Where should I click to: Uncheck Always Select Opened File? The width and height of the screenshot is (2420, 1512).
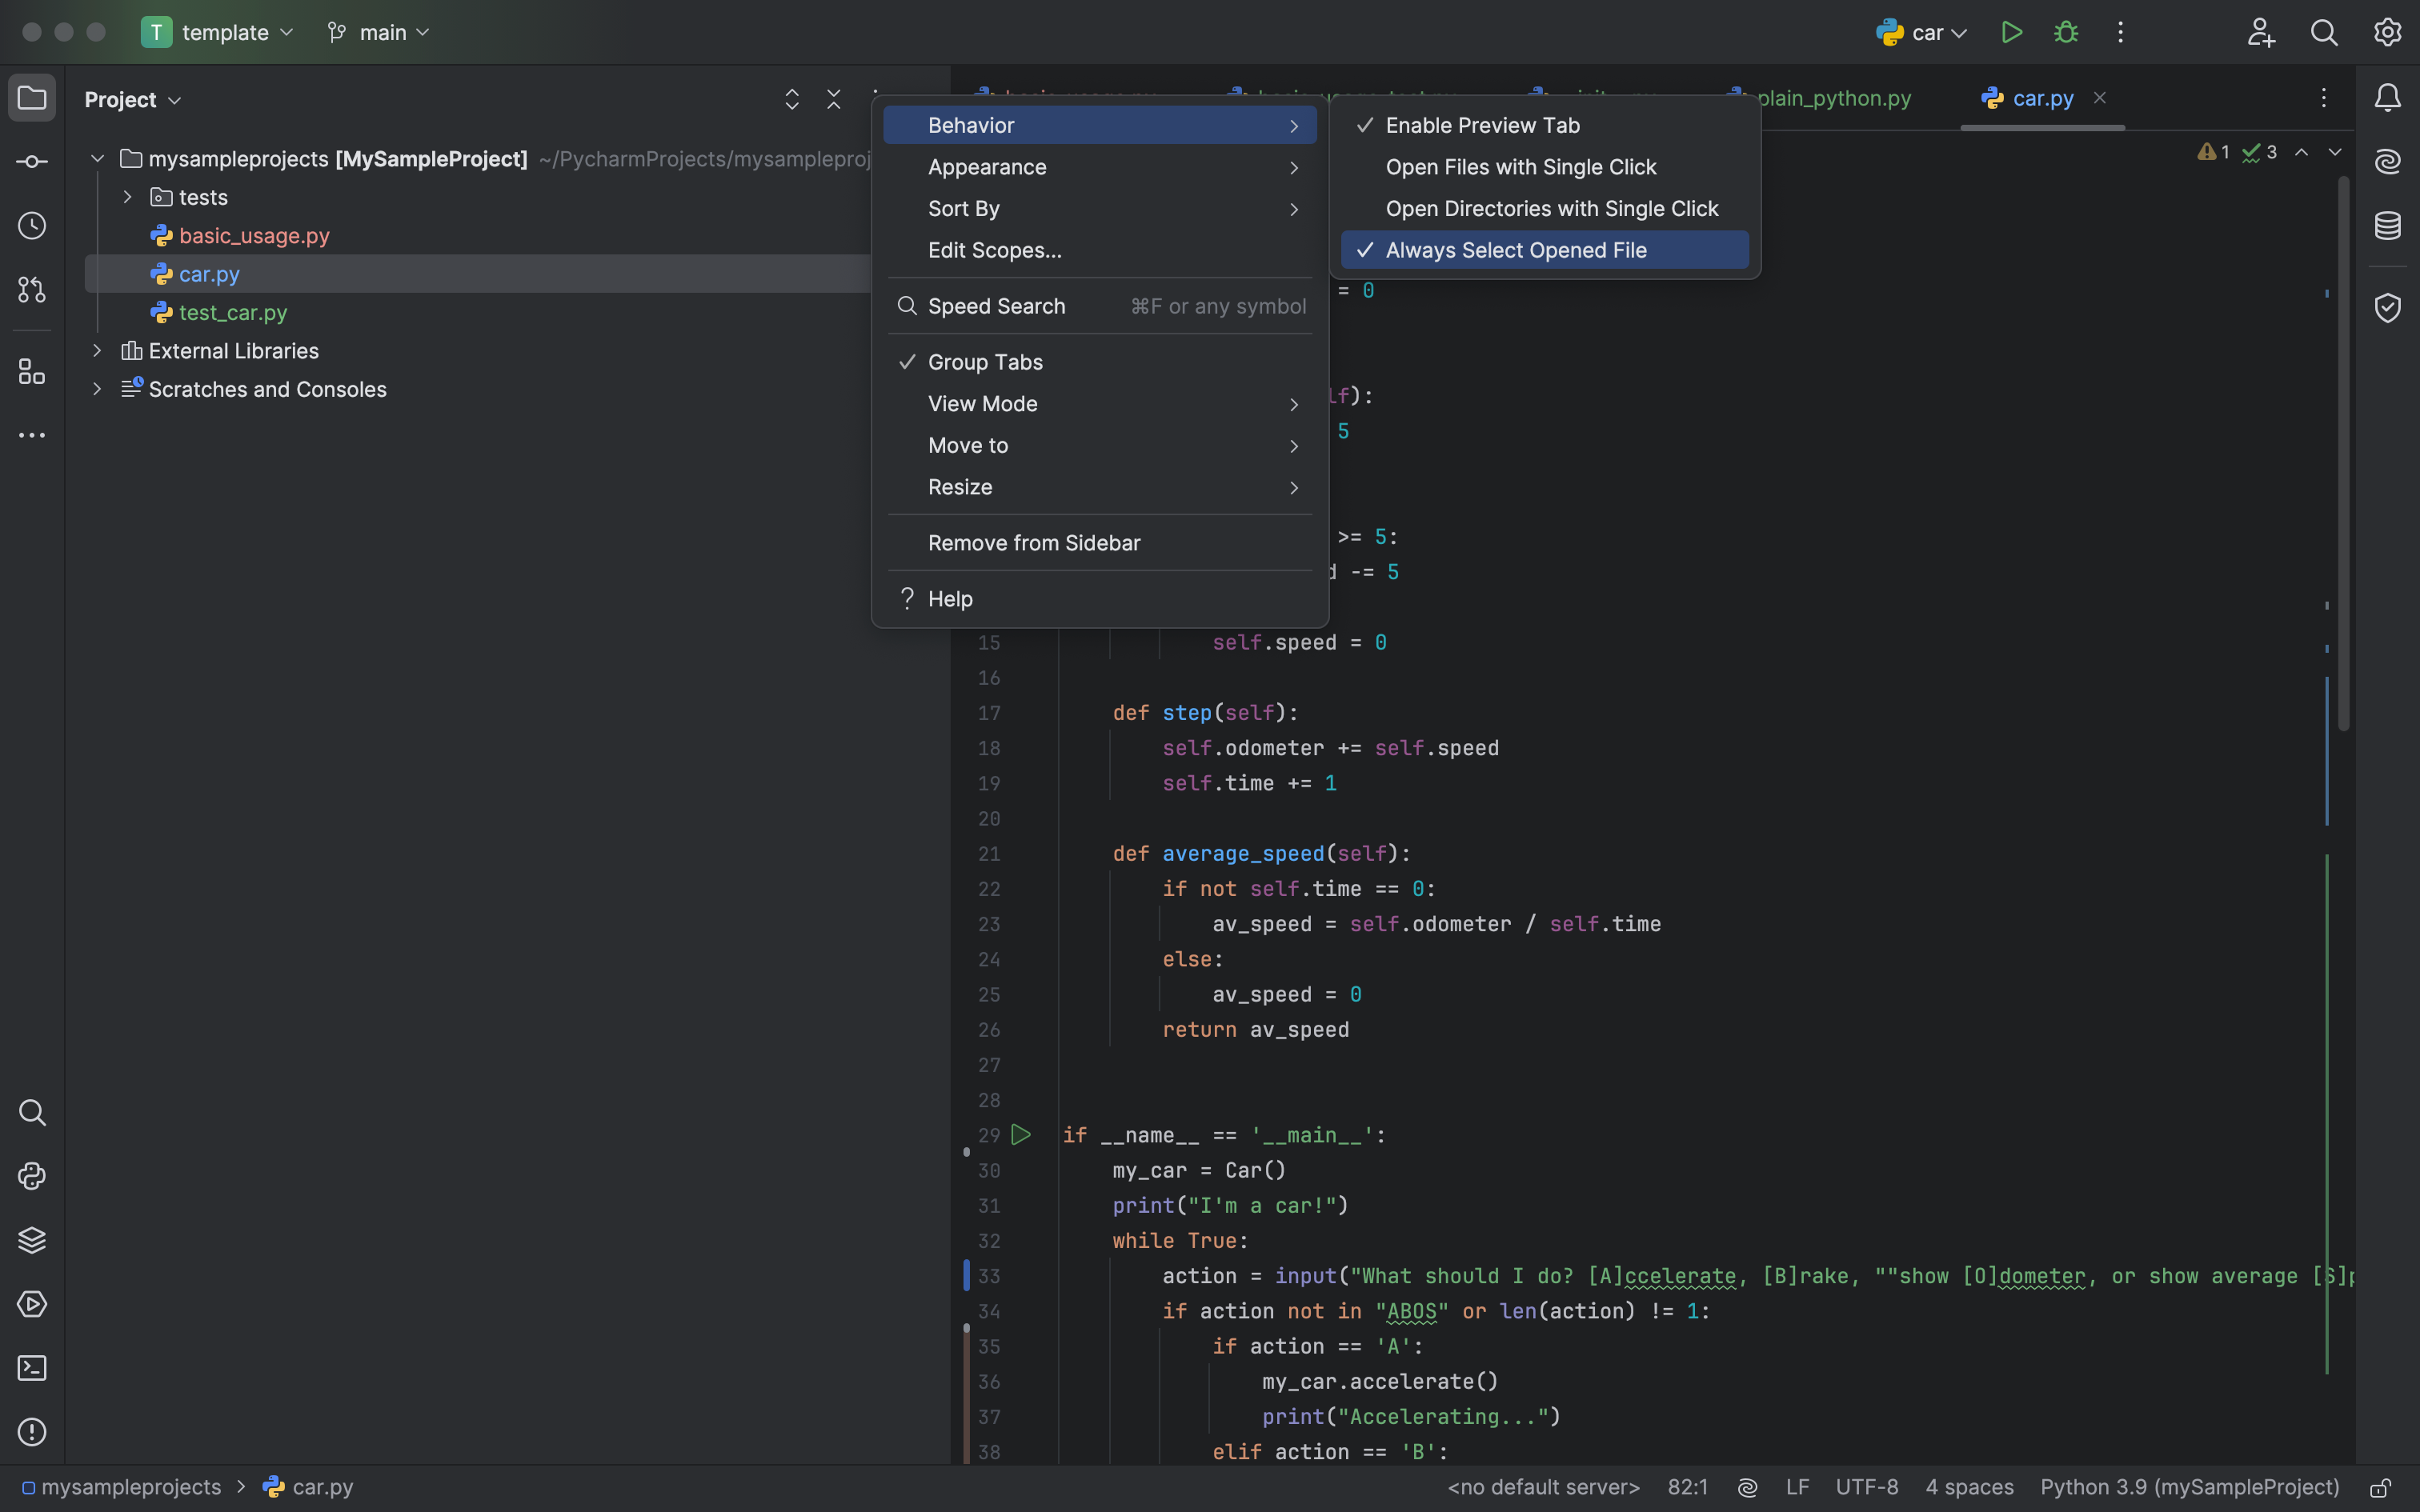click(x=1516, y=249)
